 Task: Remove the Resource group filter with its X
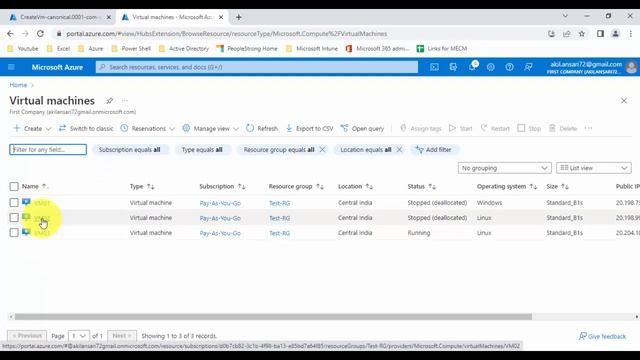click(322, 149)
